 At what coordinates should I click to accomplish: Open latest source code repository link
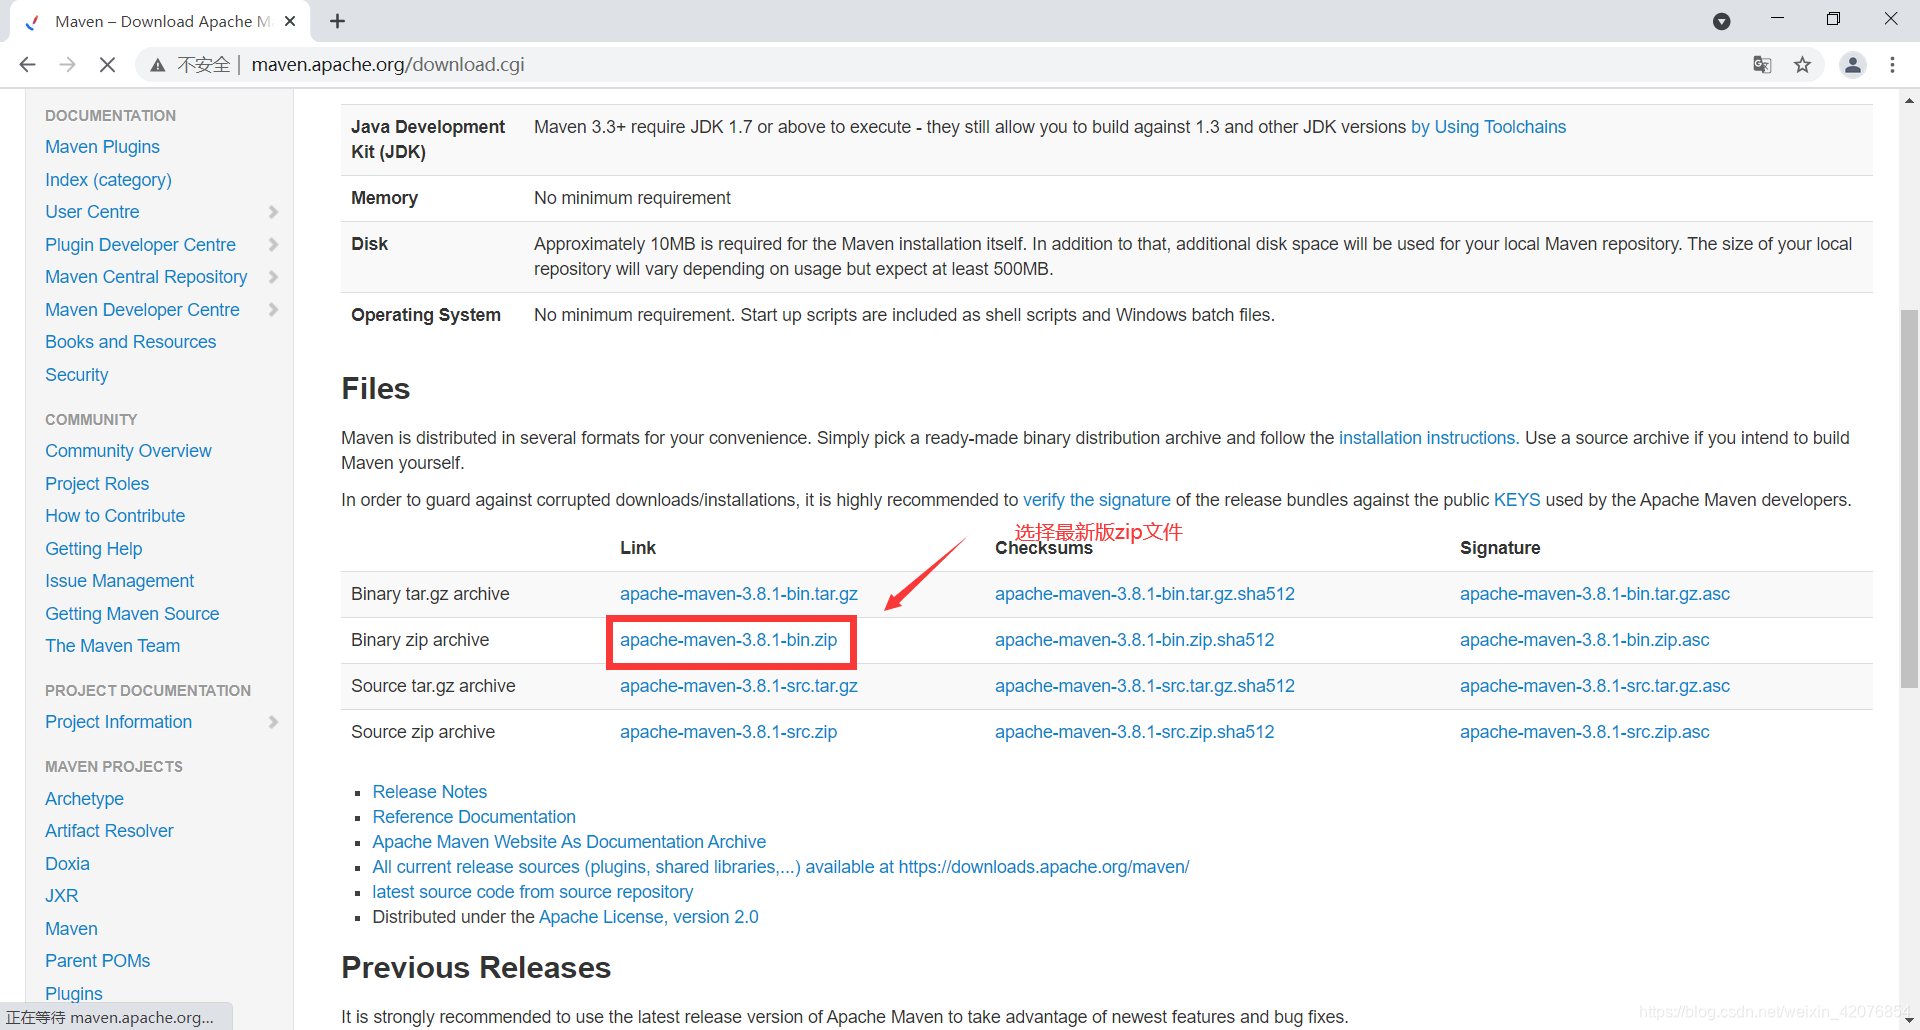tap(532, 892)
